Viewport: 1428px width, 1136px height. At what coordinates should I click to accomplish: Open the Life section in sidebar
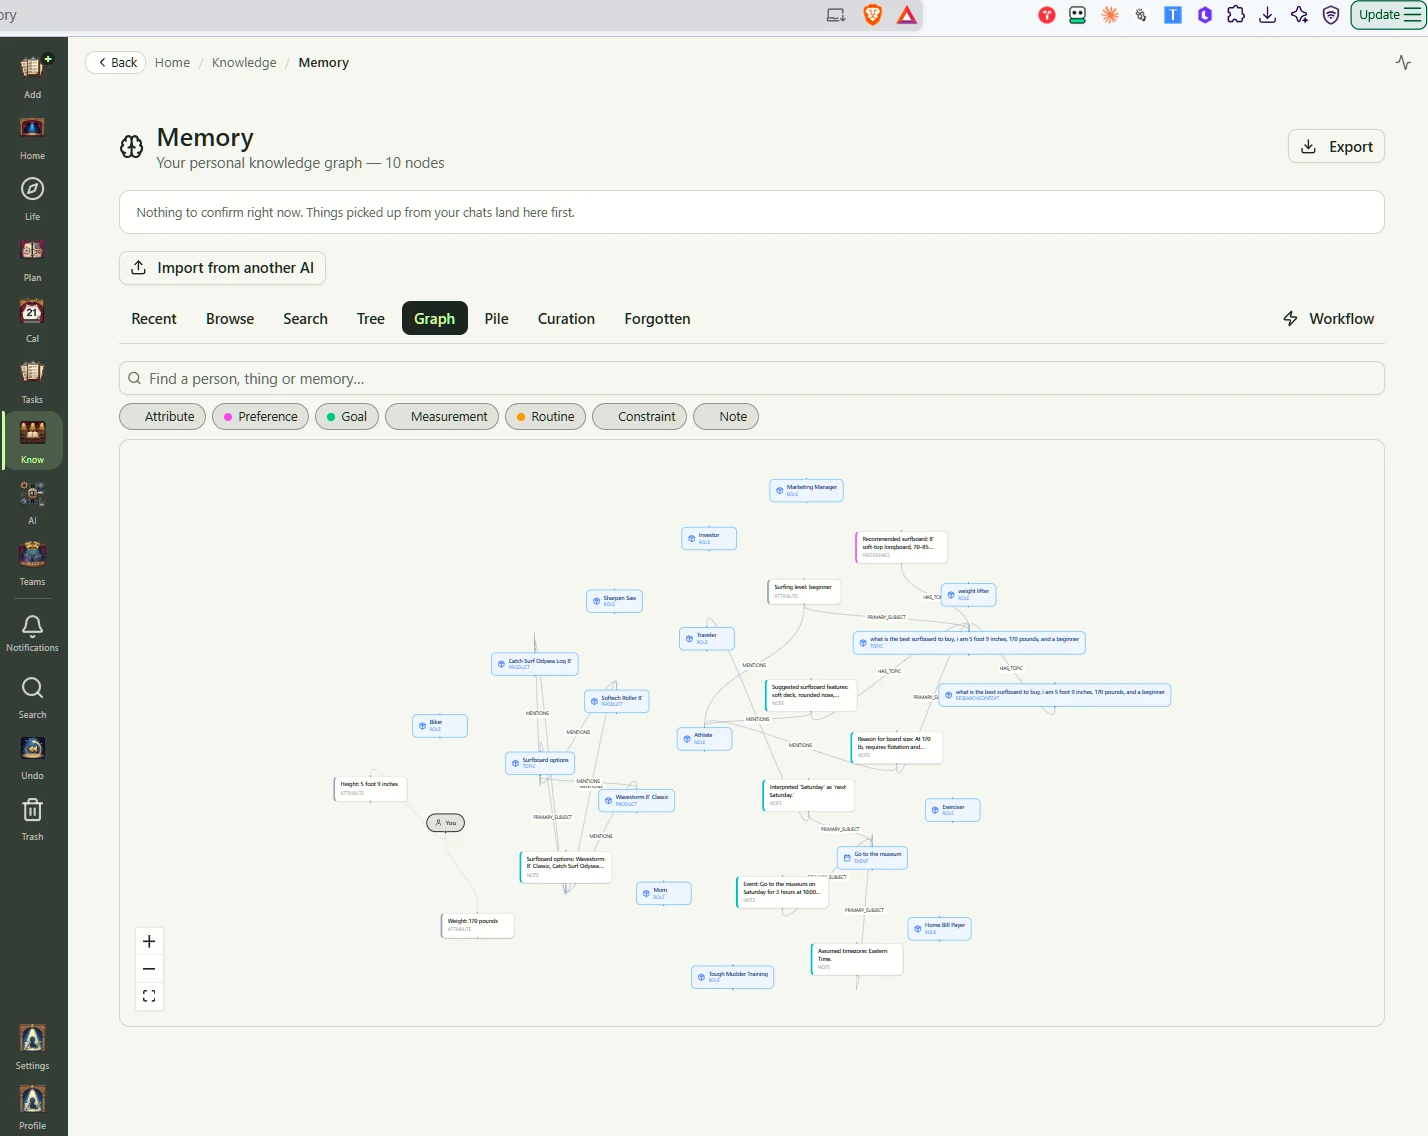[x=33, y=199]
